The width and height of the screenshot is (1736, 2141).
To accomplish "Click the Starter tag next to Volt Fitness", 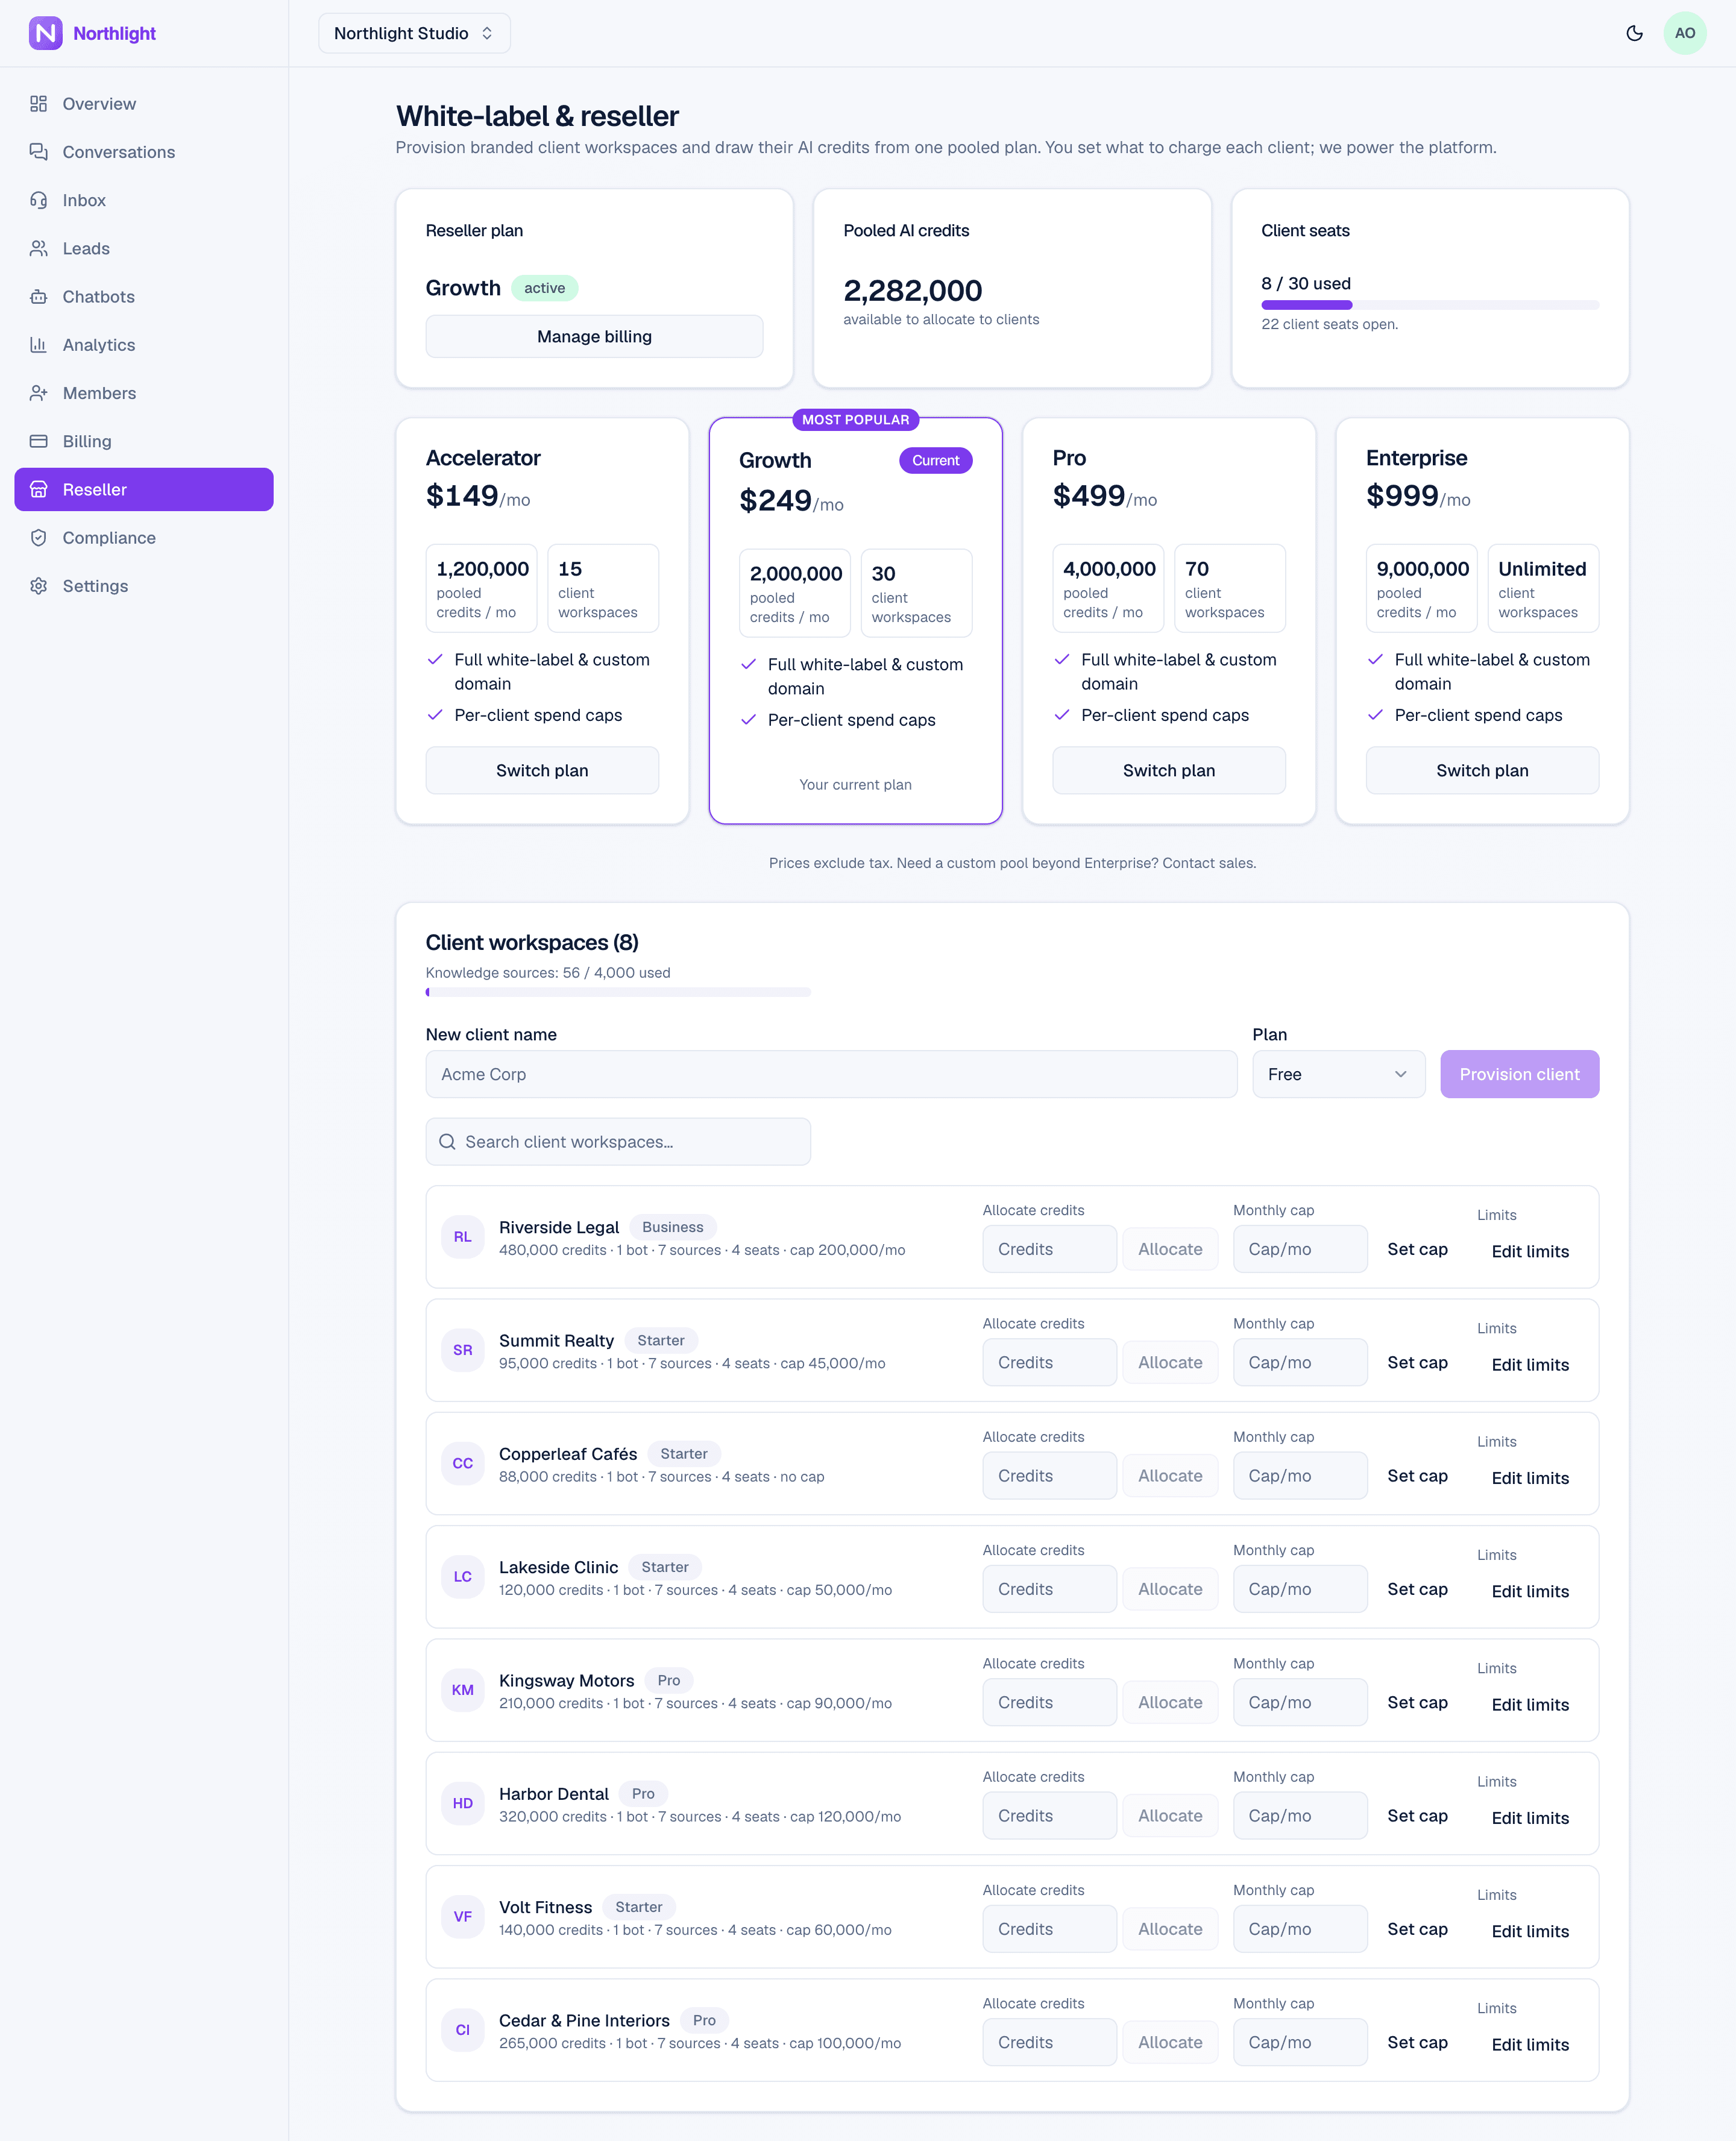I will [x=638, y=1907].
